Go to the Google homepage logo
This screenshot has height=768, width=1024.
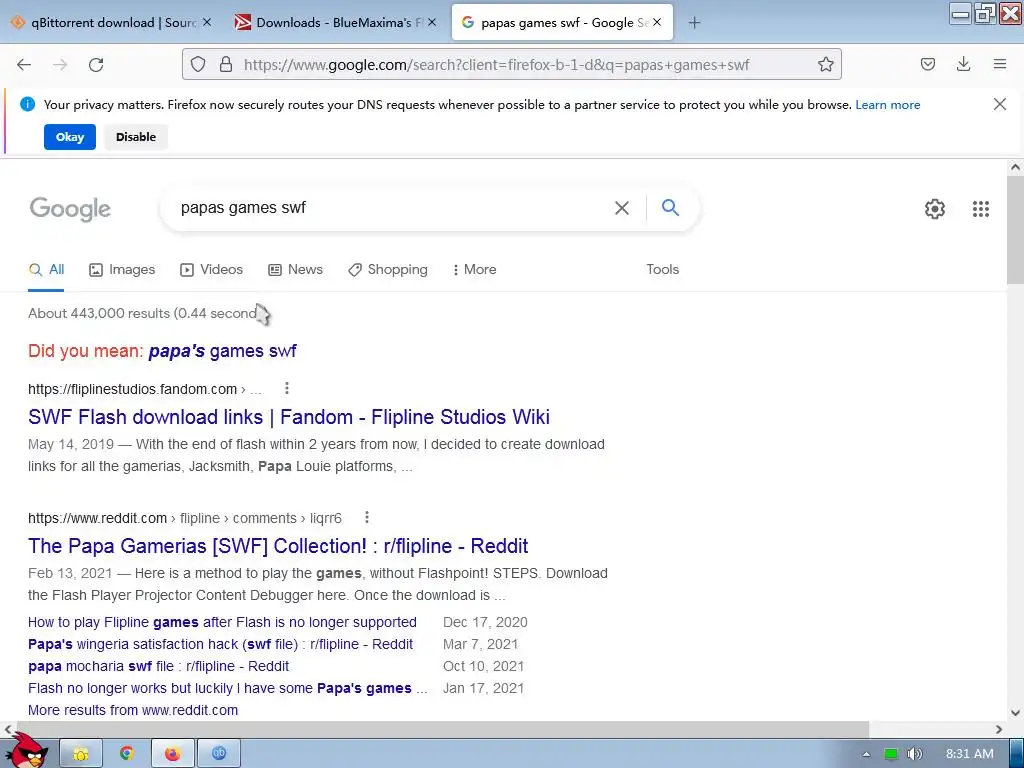click(x=70, y=209)
